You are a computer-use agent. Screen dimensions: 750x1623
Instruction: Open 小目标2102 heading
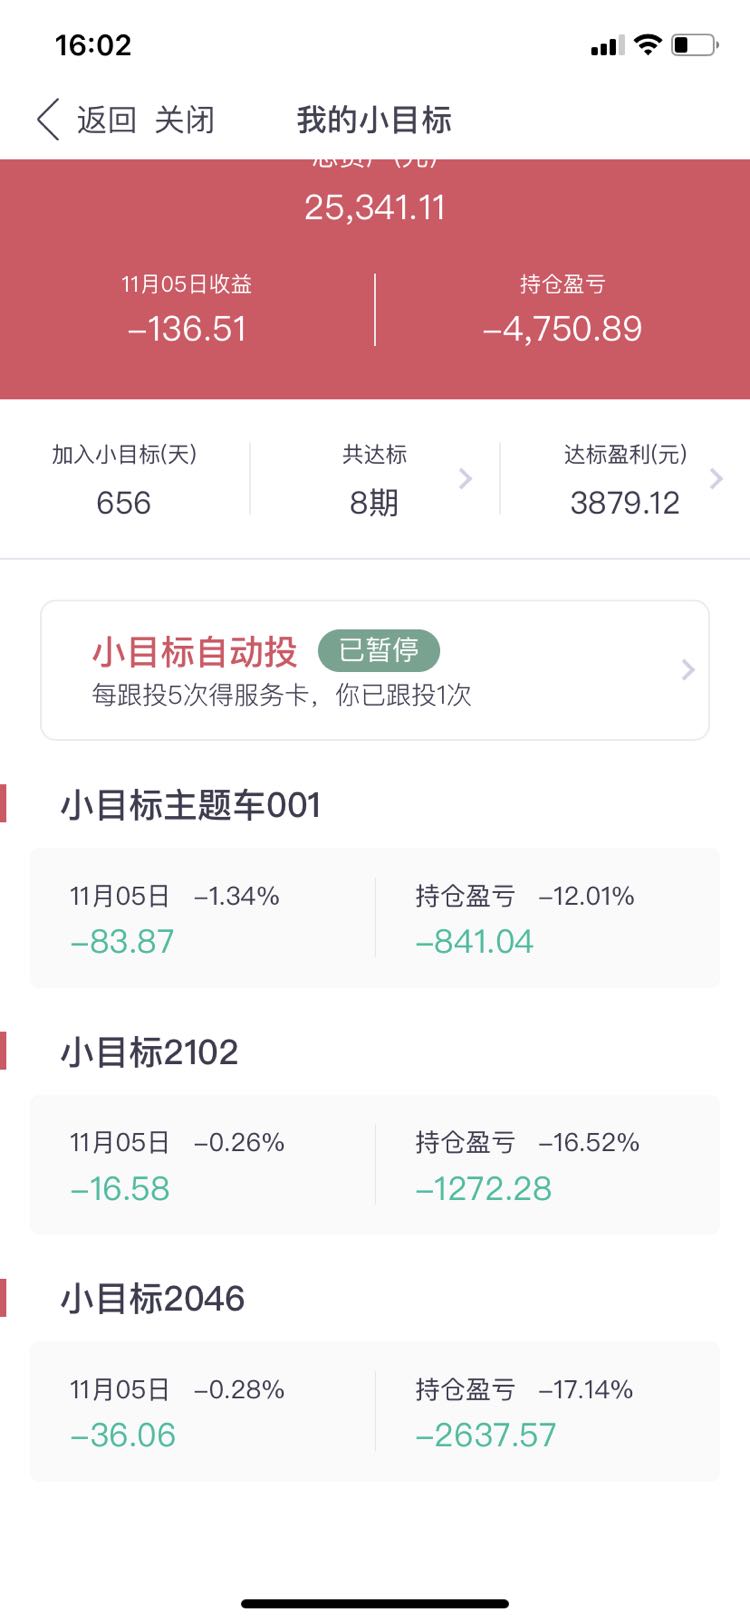click(x=150, y=1052)
